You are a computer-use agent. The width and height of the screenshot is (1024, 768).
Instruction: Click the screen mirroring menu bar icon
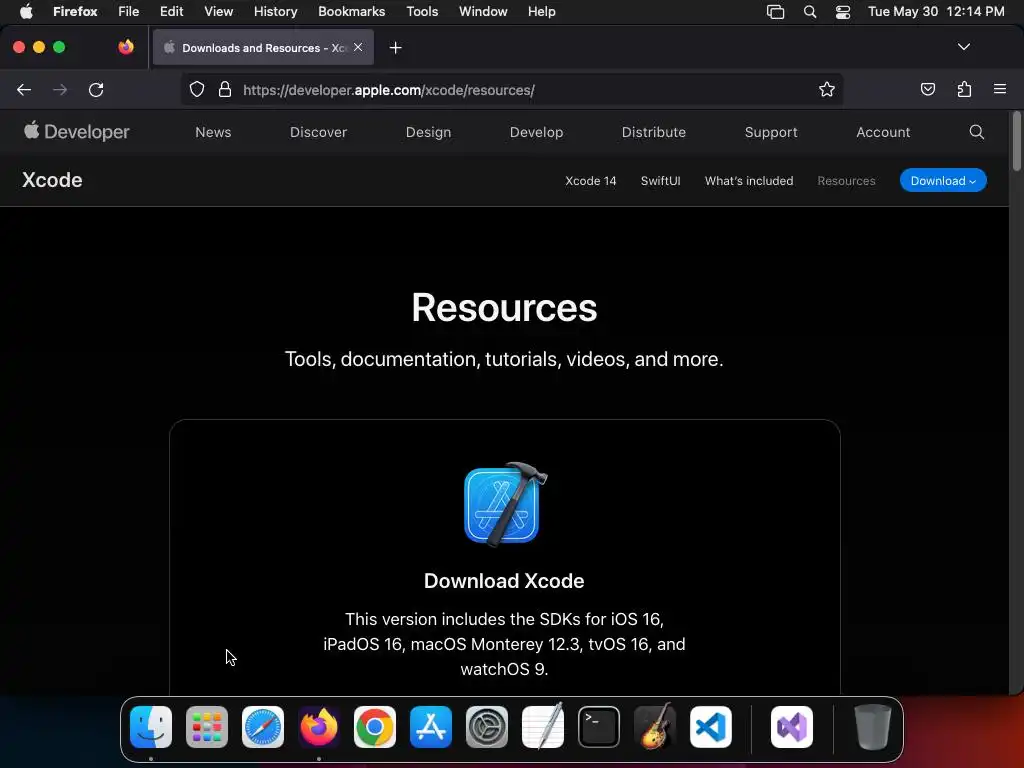click(775, 12)
